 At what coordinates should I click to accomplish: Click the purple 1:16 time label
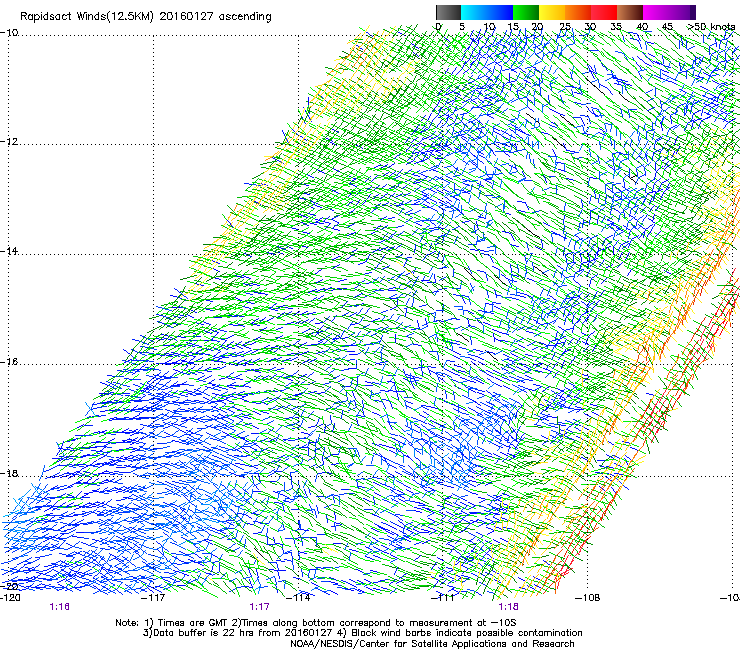(x=59, y=607)
